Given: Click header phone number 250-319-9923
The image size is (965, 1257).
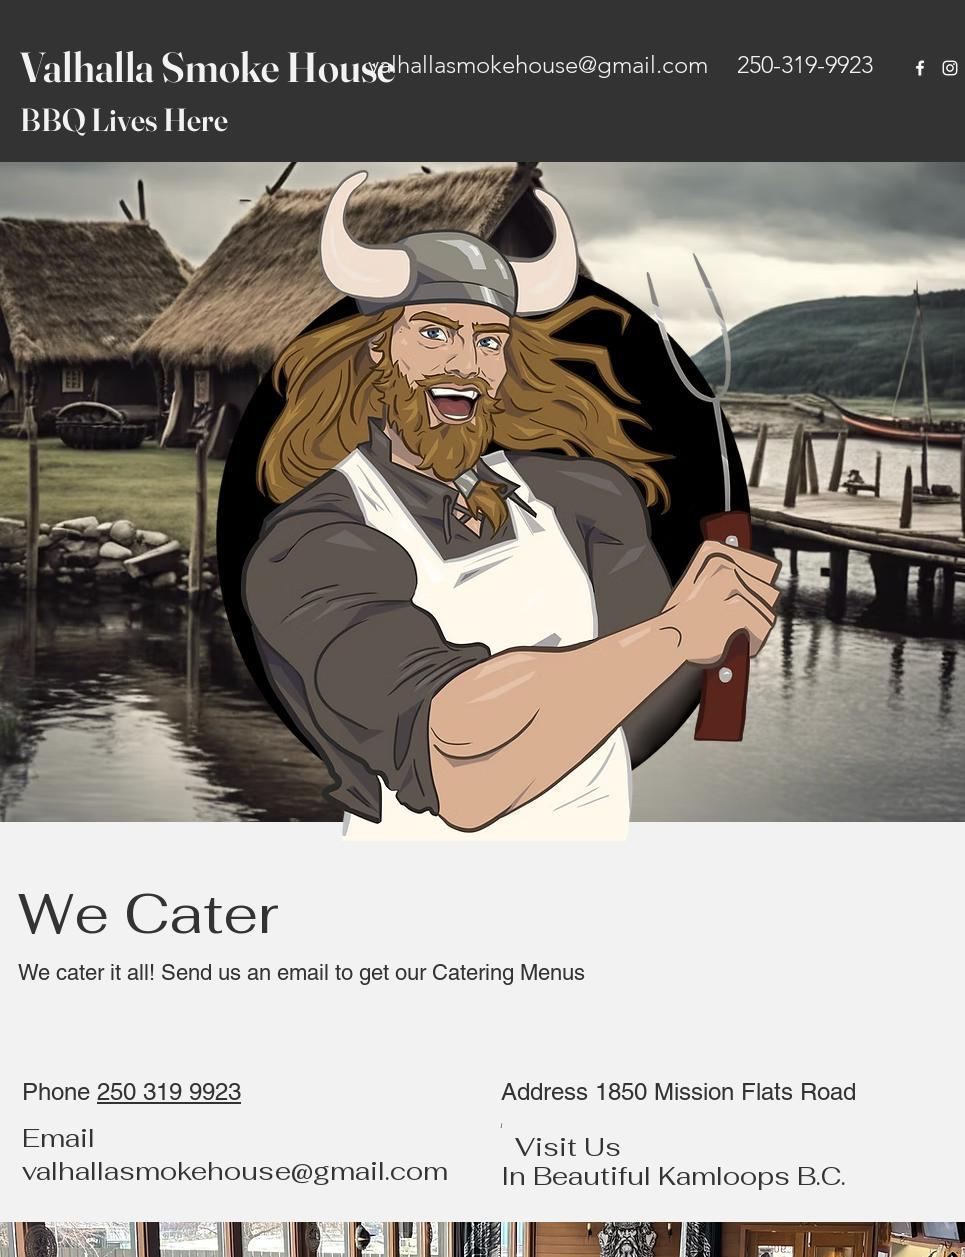Looking at the screenshot, I should pyautogui.click(x=805, y=65).
